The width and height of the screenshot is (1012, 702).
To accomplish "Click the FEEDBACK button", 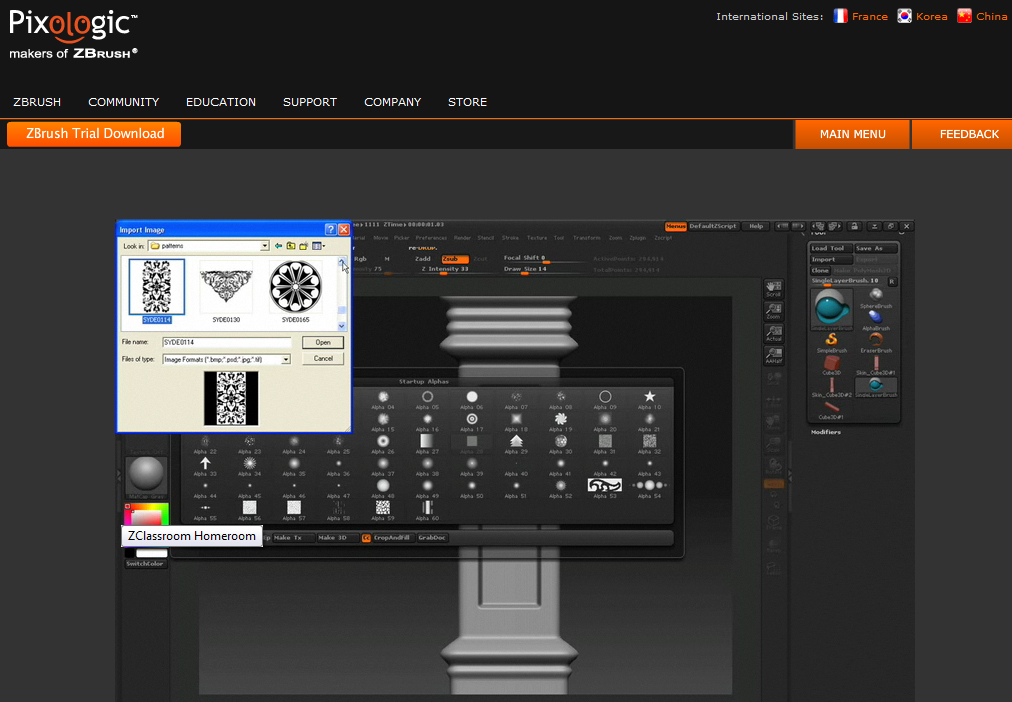I will pos(962,134).
